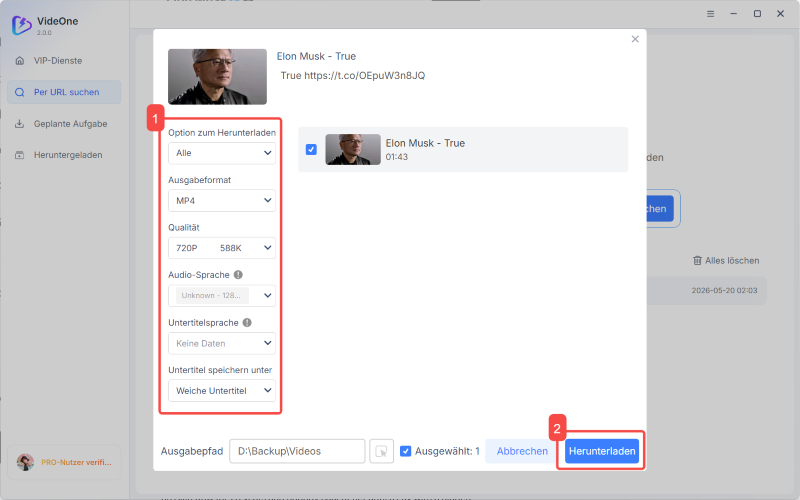This screenshot has height=500, width=800.
Task: Open VIP-Dienste in the sidebar
Action: pyautogui.click(x=64, y=61)
